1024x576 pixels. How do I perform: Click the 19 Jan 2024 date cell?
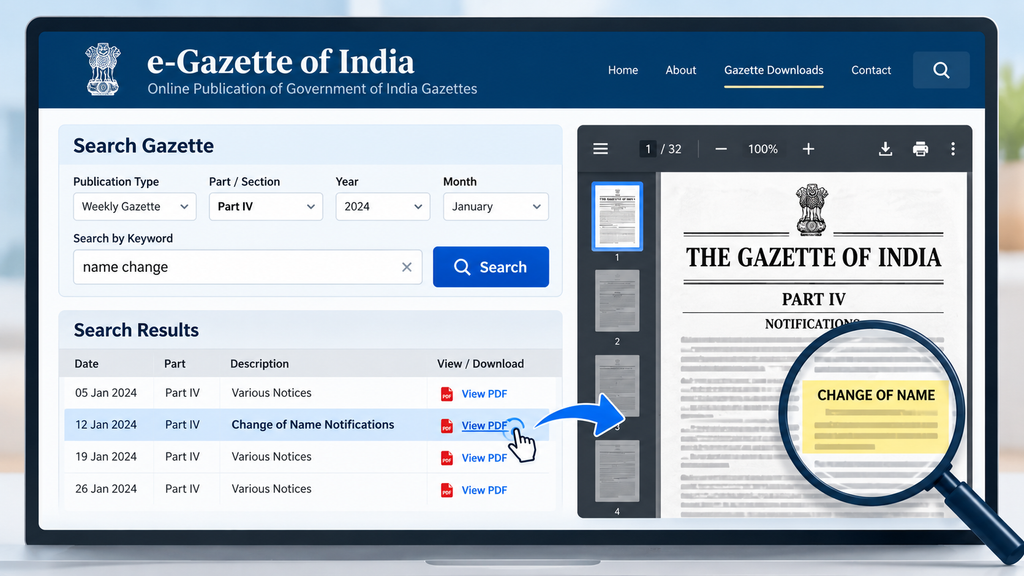pyautogui.click(x=106, y=456)
